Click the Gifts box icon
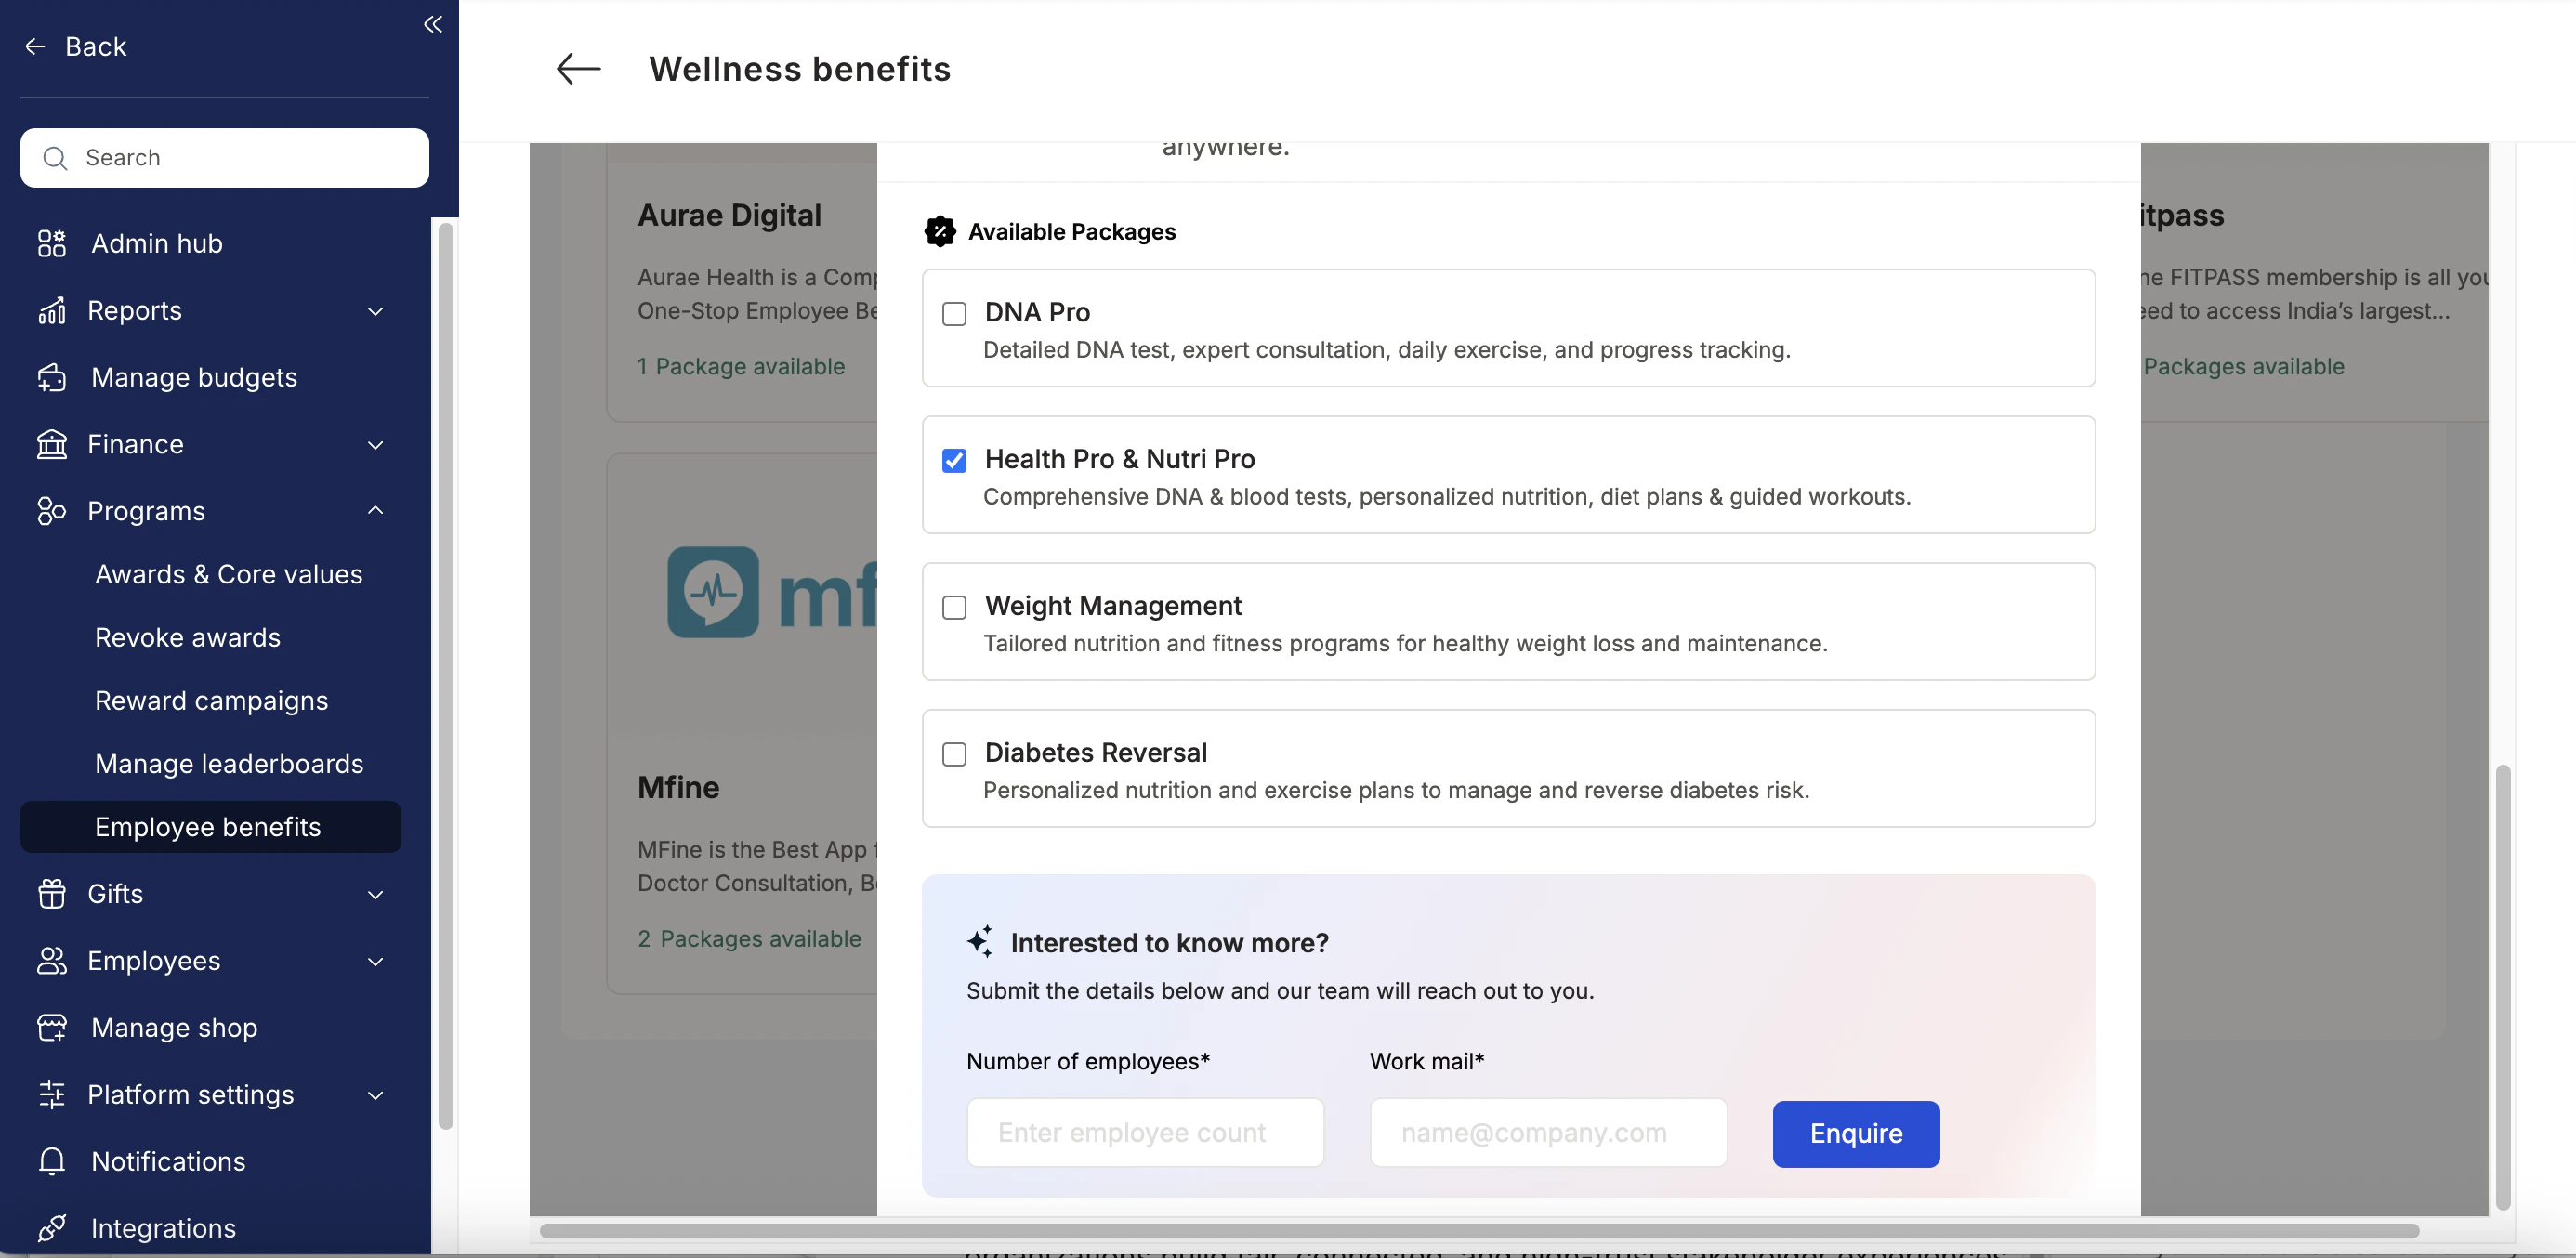 tap(52, 894)
